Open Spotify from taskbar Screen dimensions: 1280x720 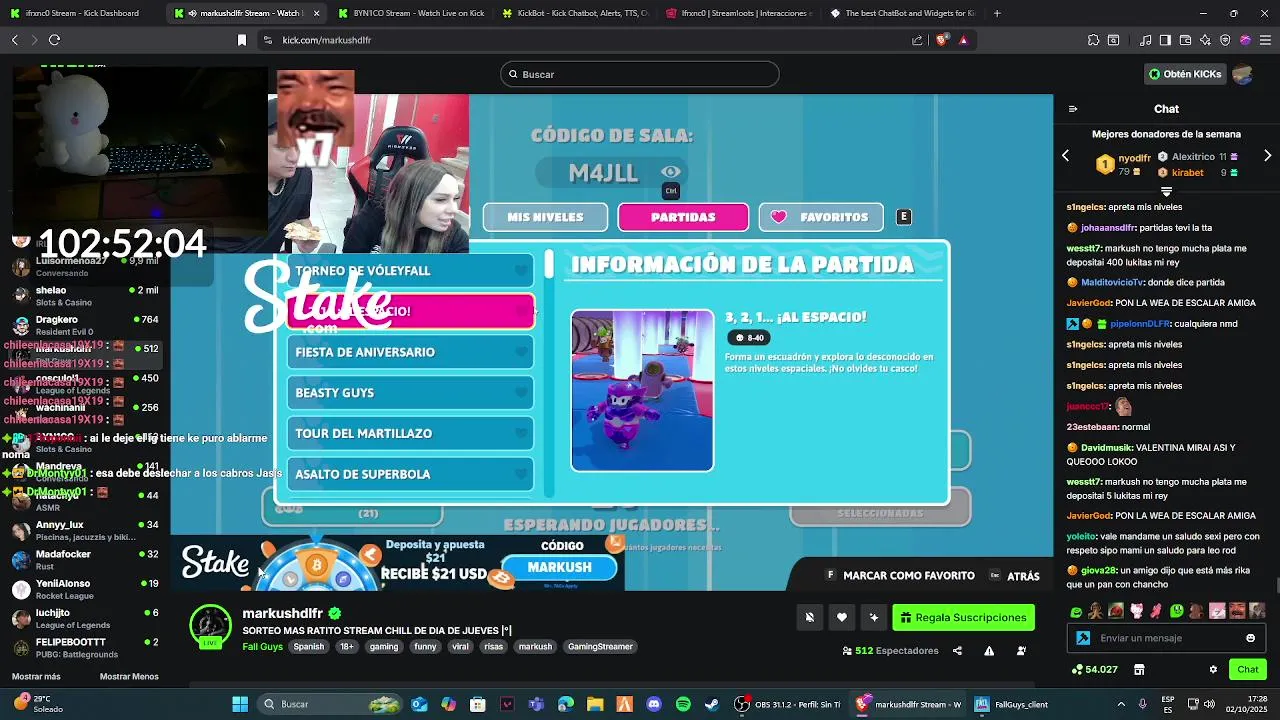(683, 704)
